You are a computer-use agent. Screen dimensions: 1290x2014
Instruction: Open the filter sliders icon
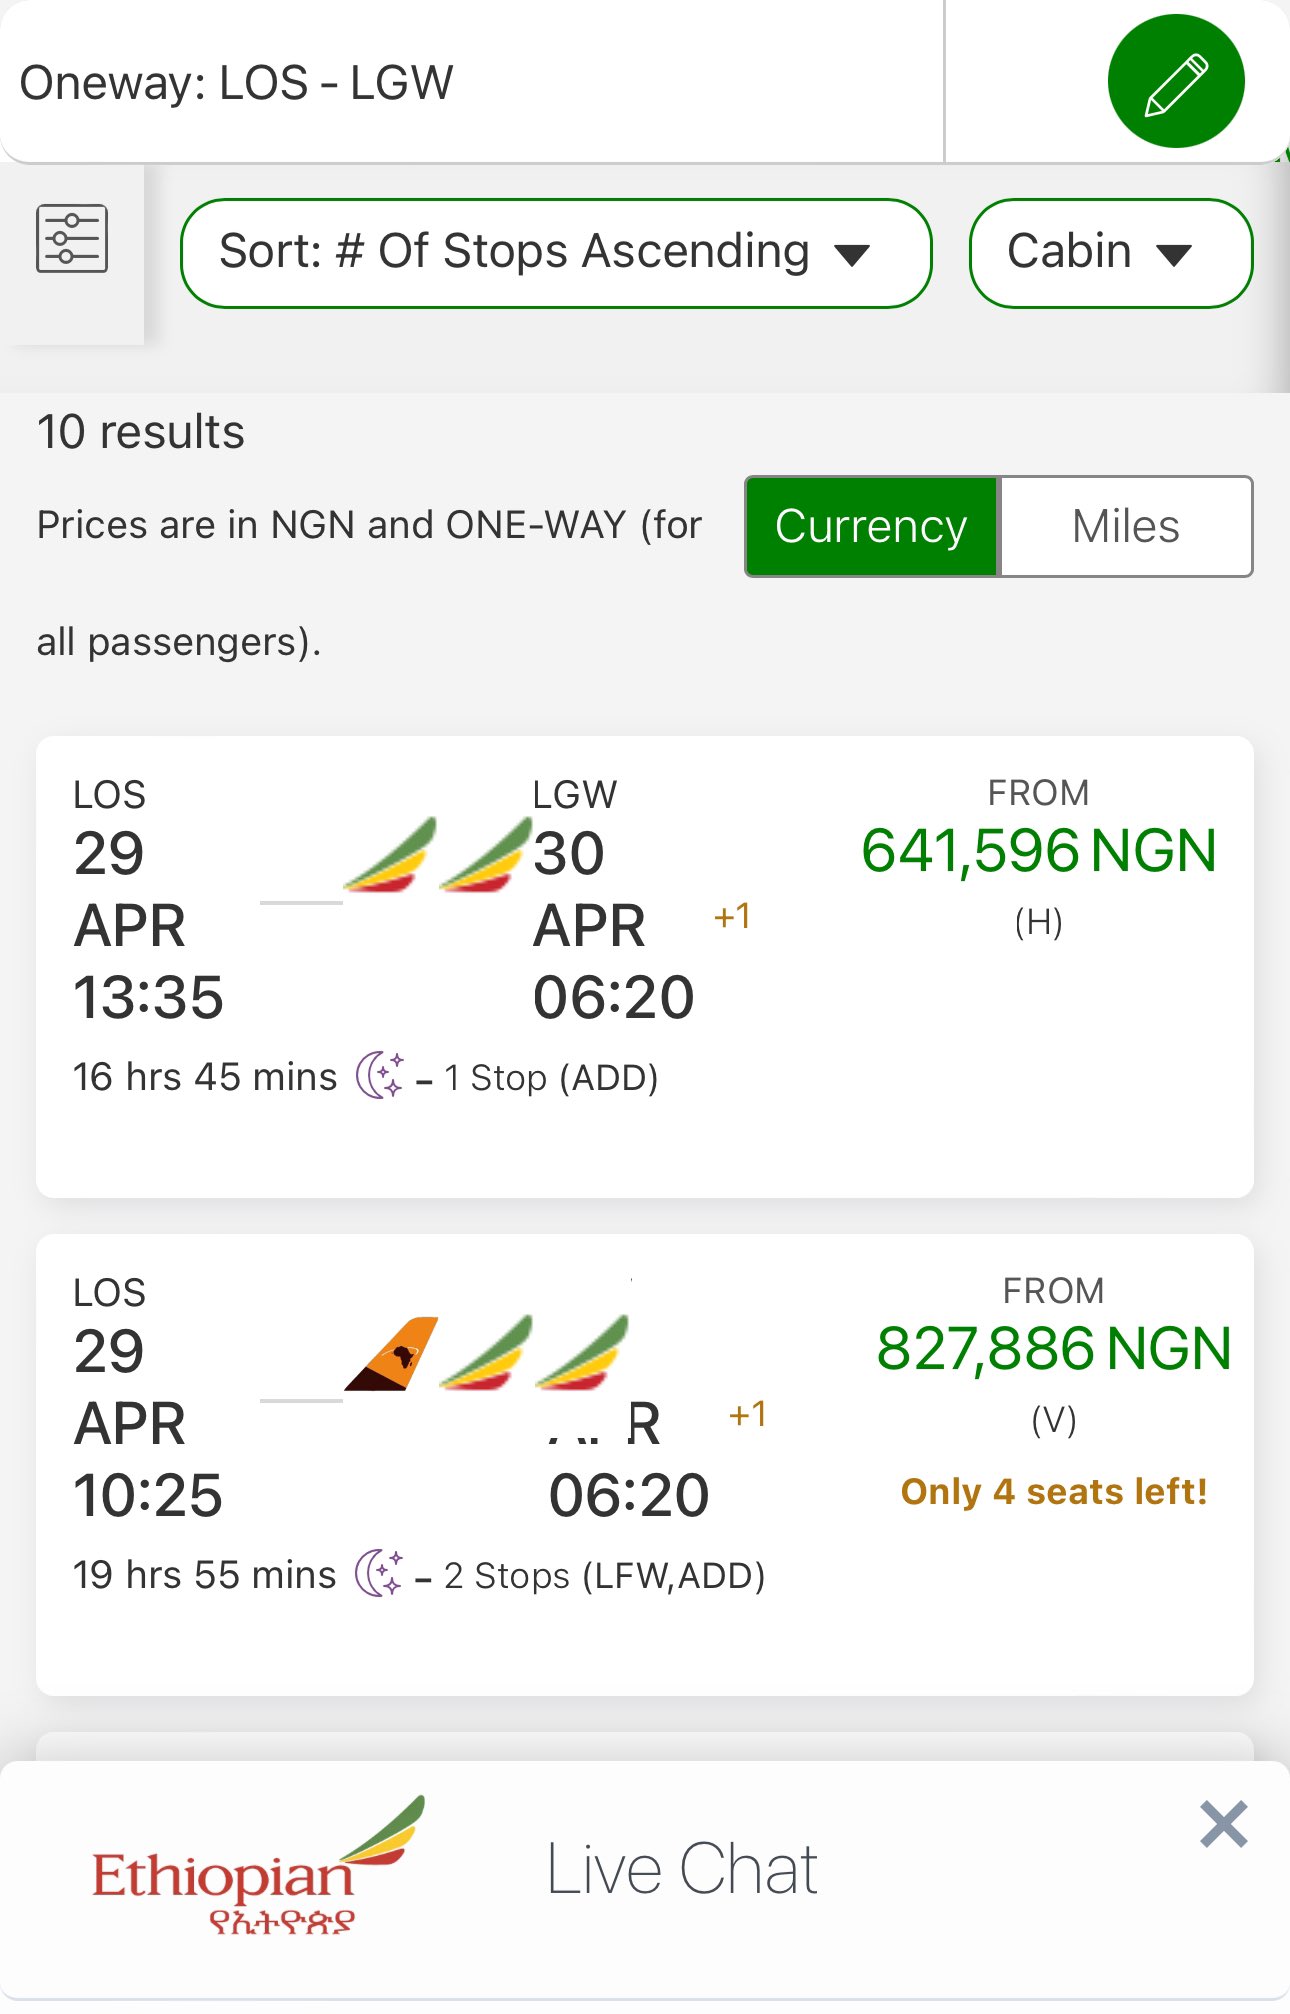tap(72, 239)
